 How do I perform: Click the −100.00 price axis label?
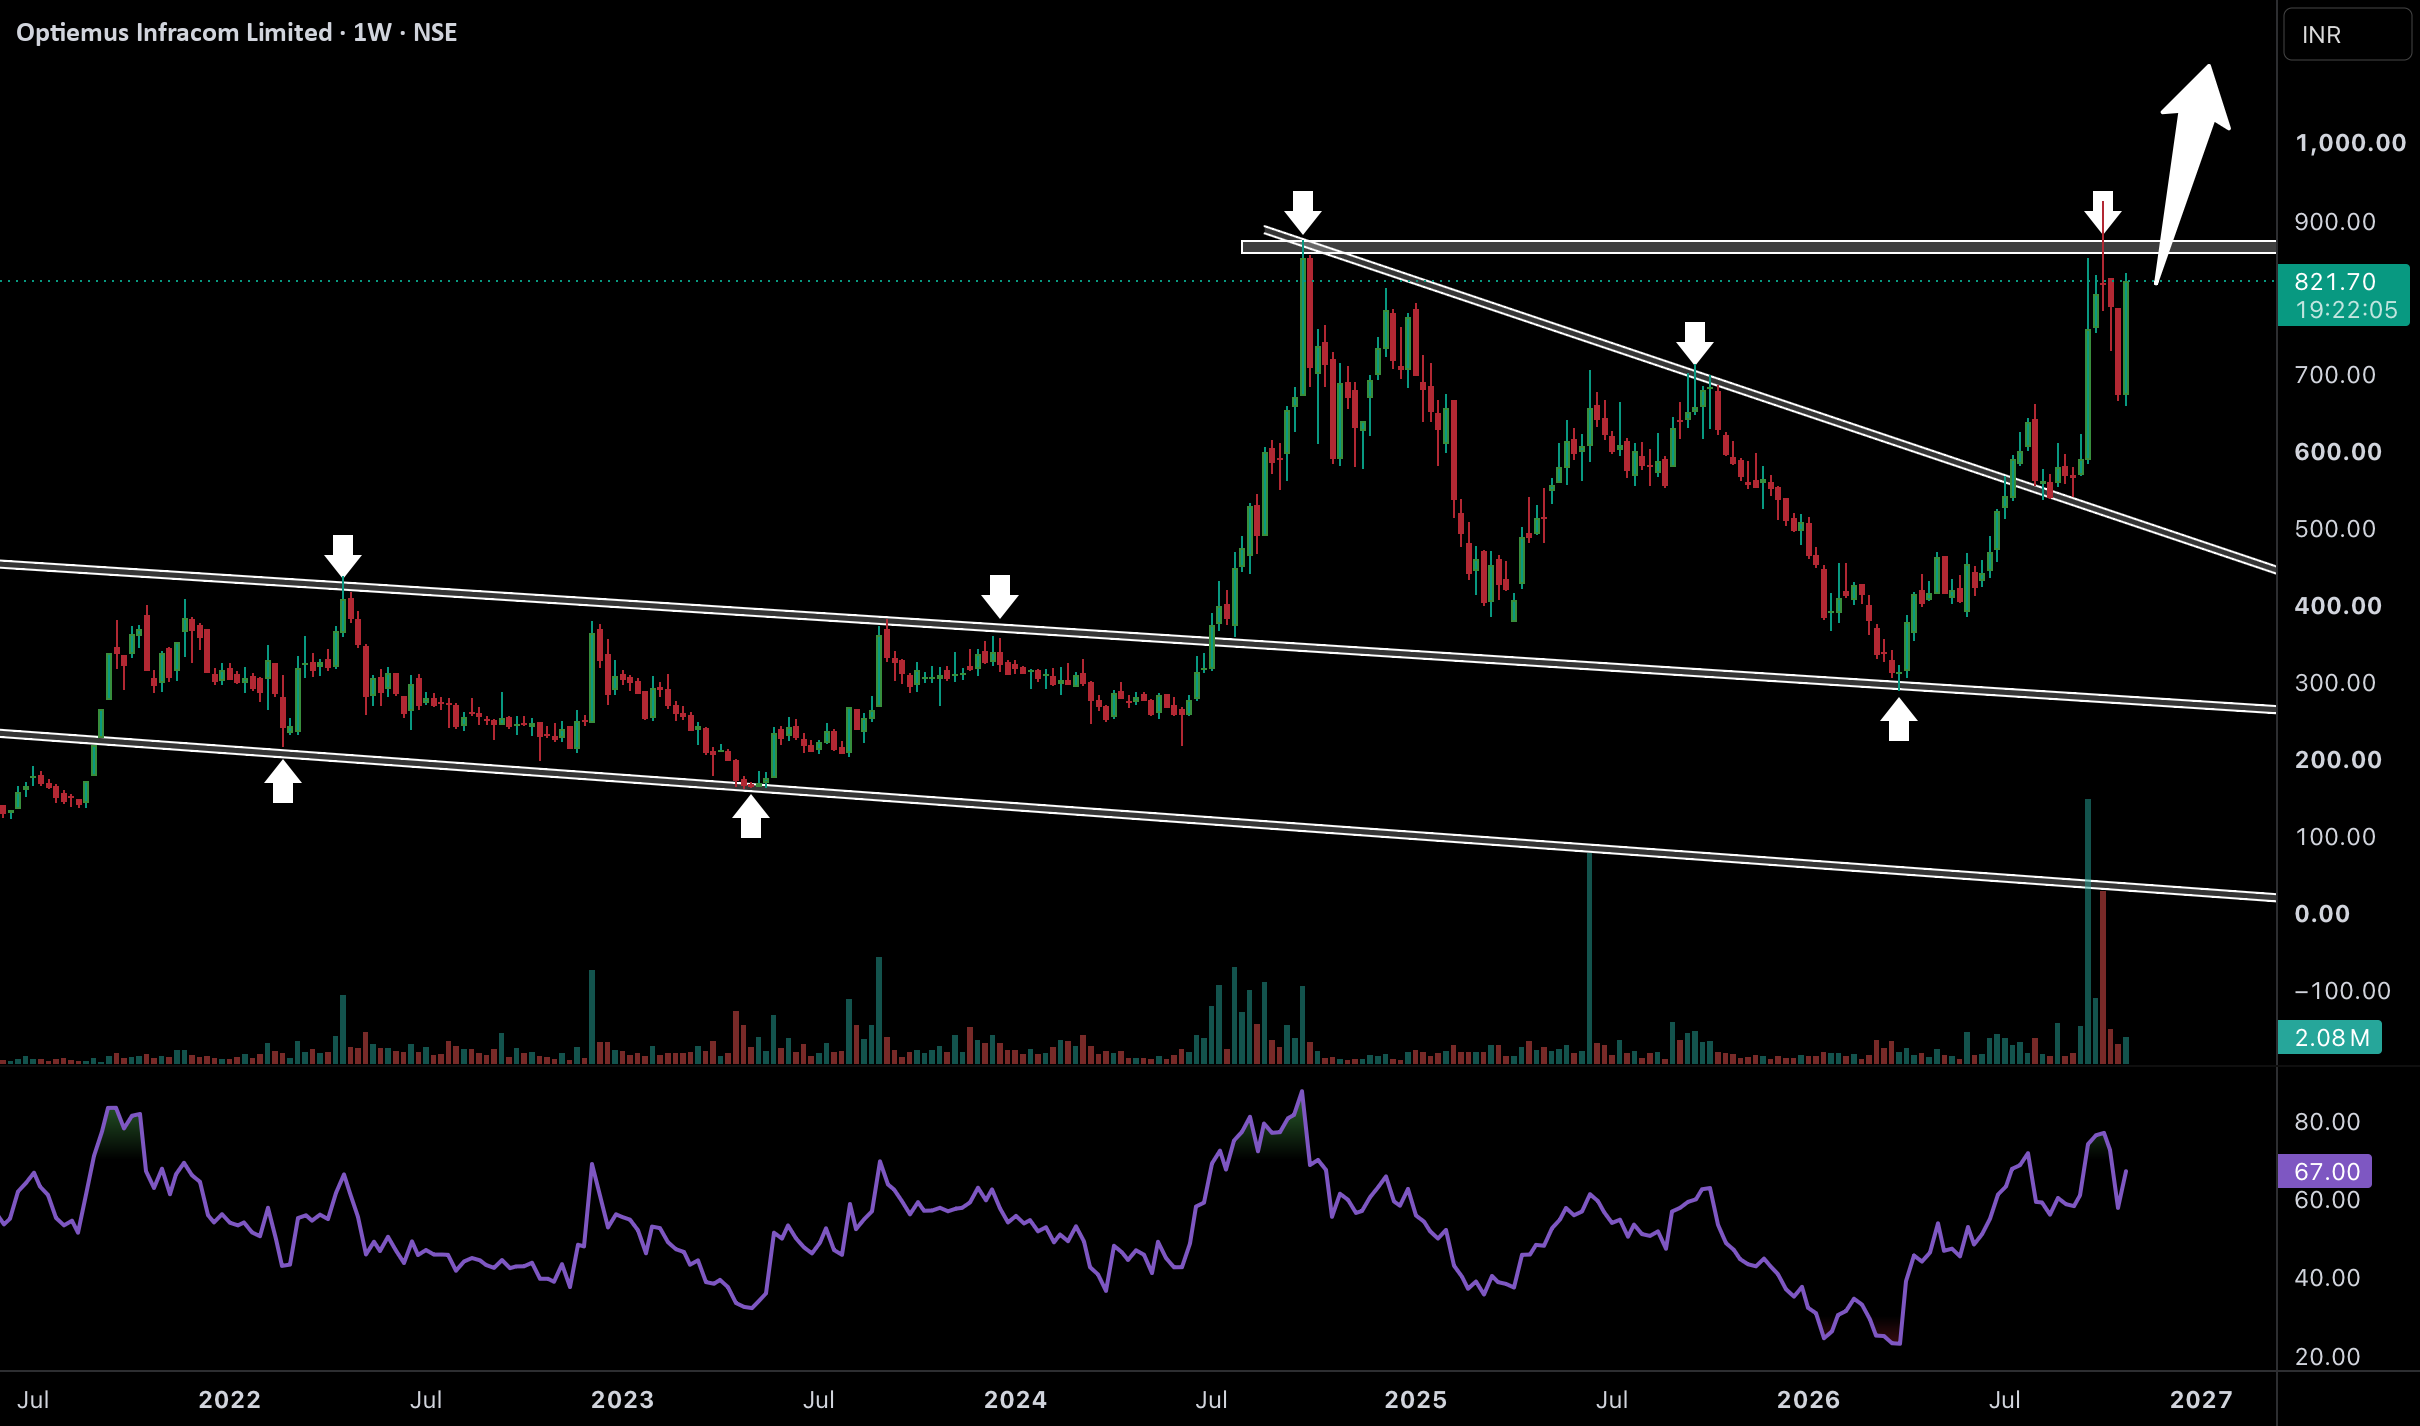[2342, 991]
